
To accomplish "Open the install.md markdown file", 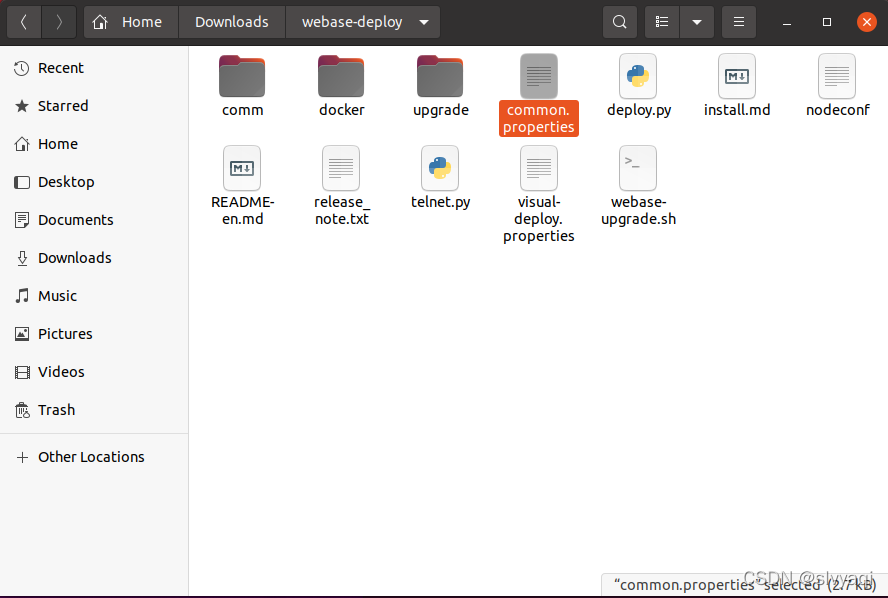I will pos(737,85).
